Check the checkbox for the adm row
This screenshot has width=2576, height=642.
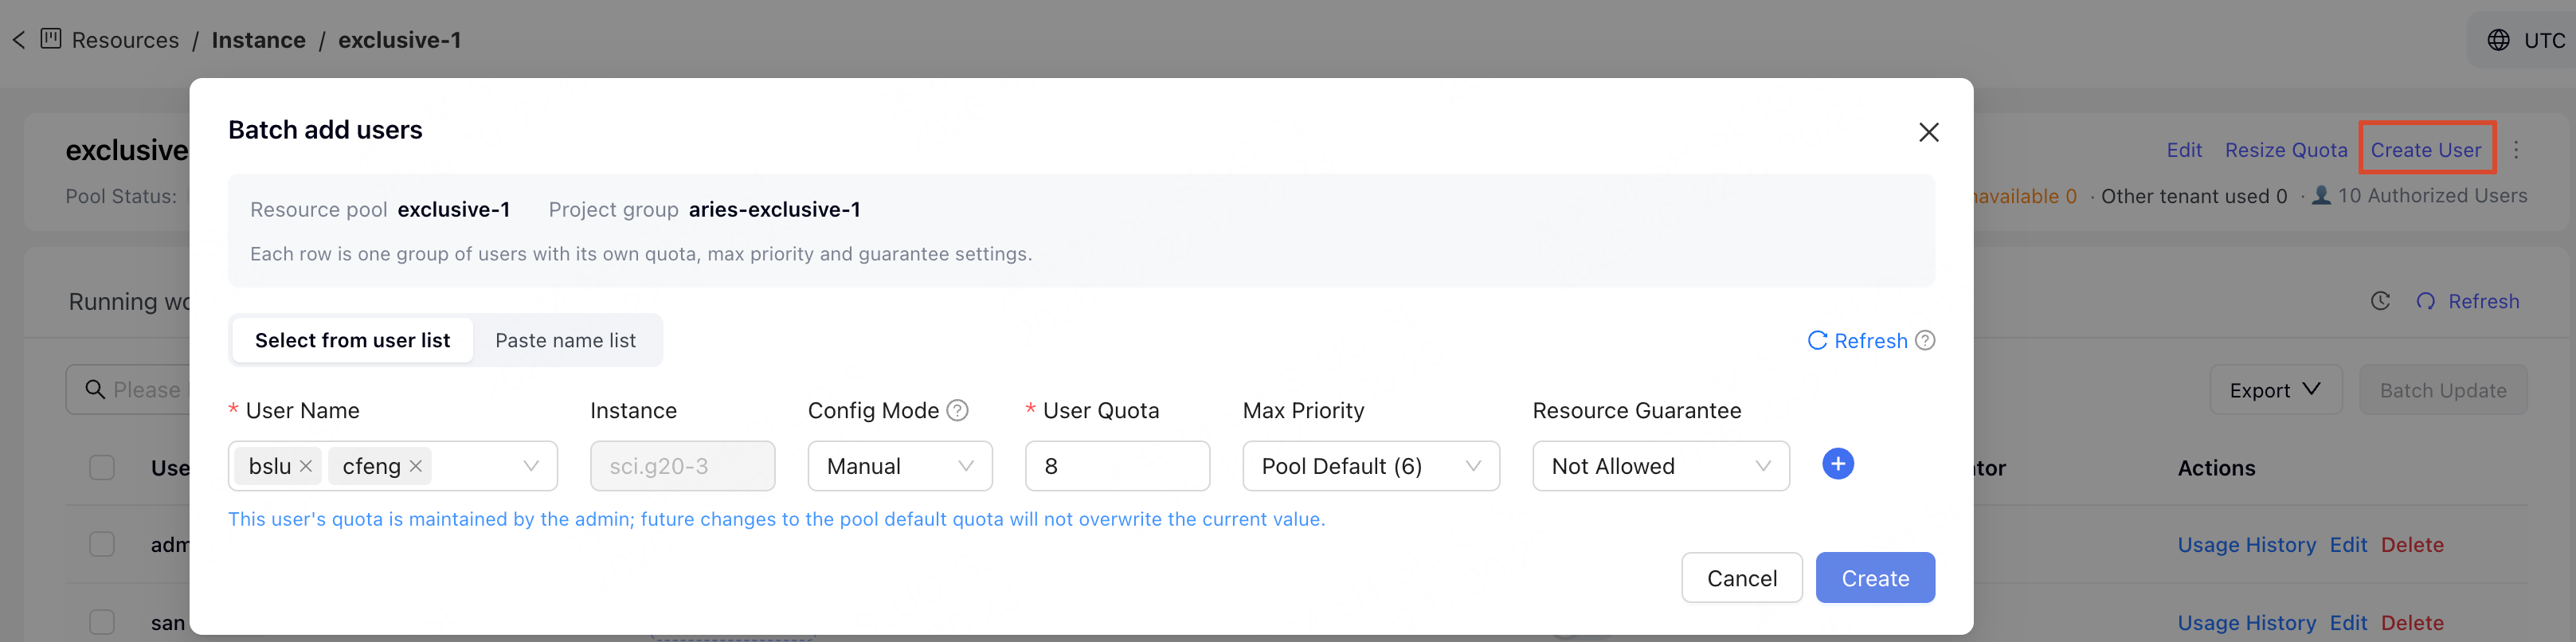click(102, 544)
